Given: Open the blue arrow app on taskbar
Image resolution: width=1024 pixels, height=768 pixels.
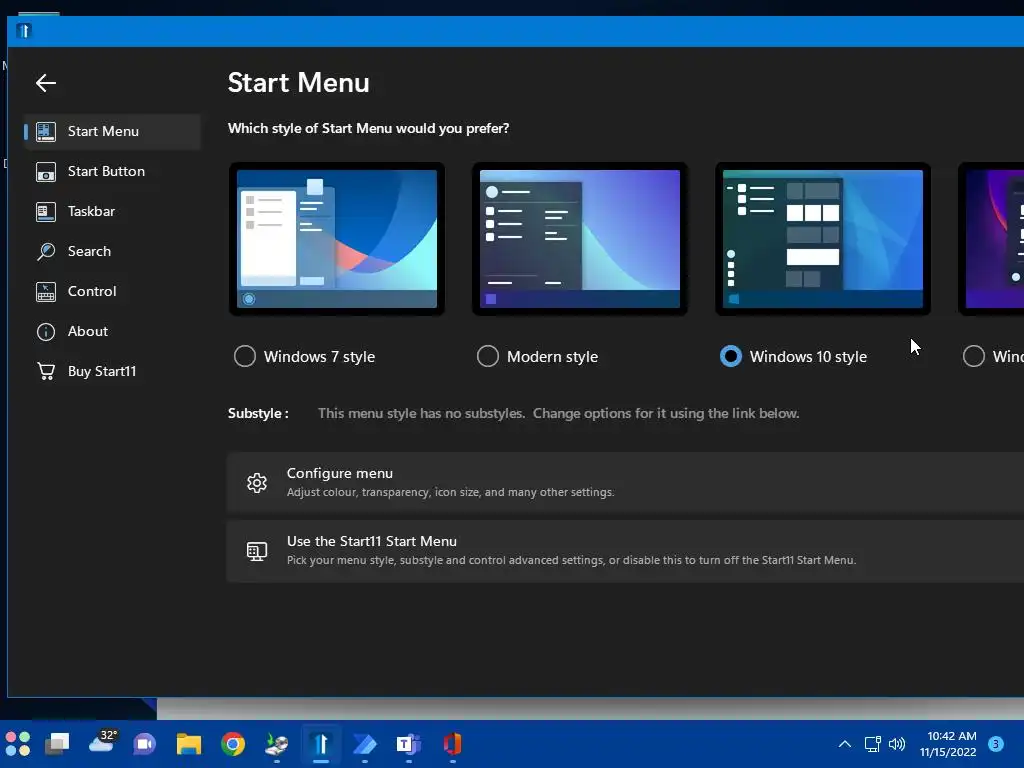Looking at the screenshot, I should coord(364,744).
